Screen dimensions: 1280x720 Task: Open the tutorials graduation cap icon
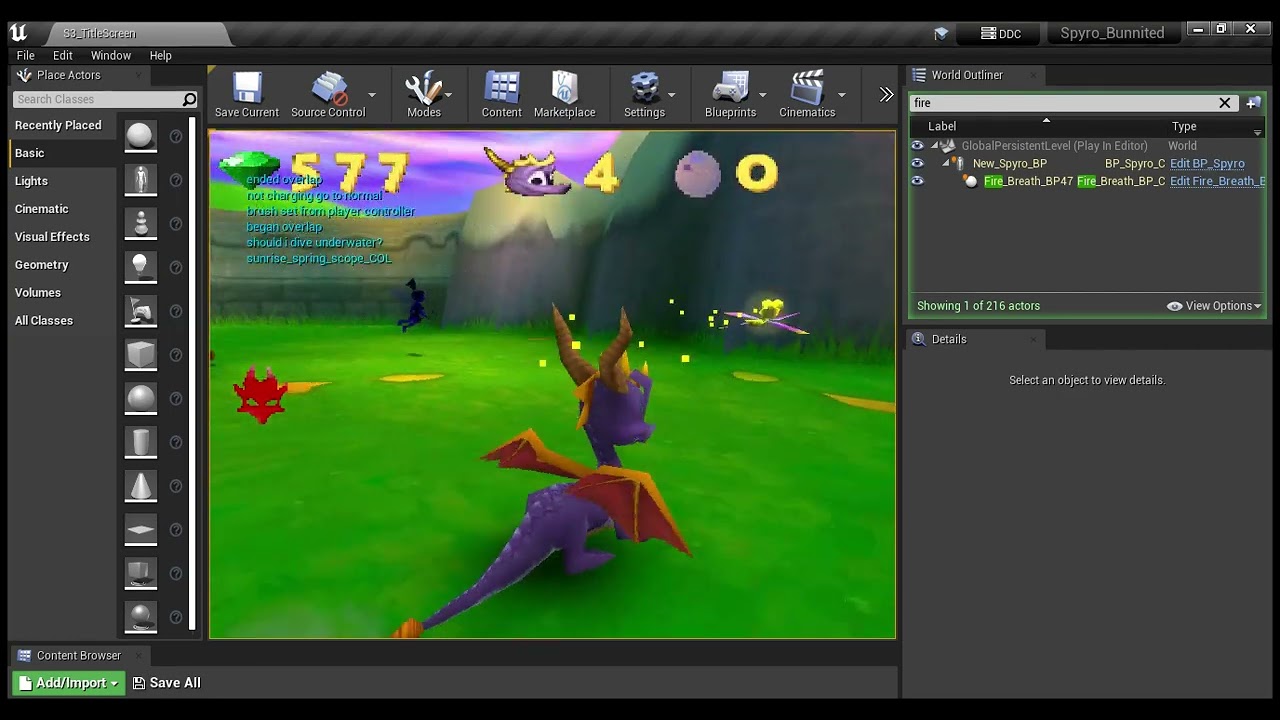(x=941, y=34)
